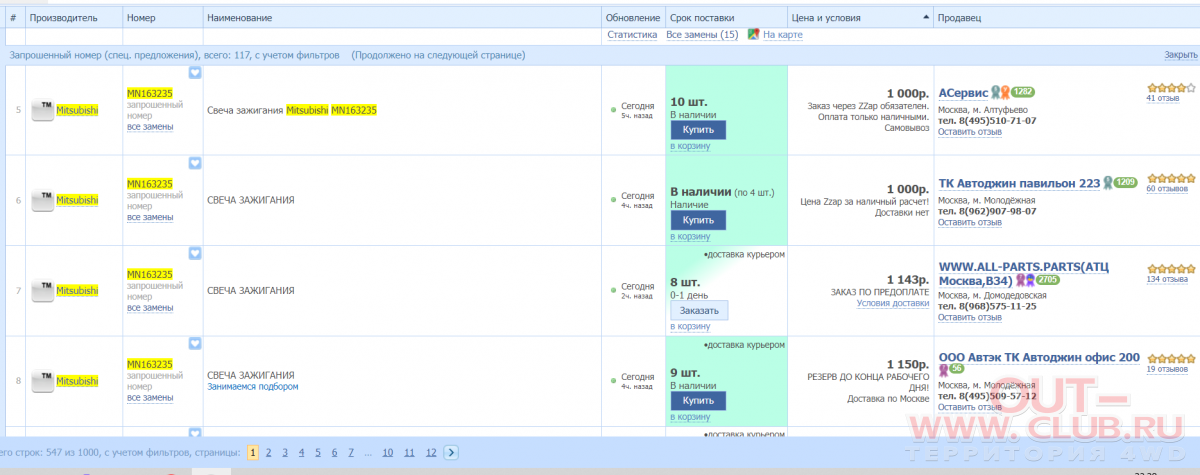Go to results page 5

point(318,452)
